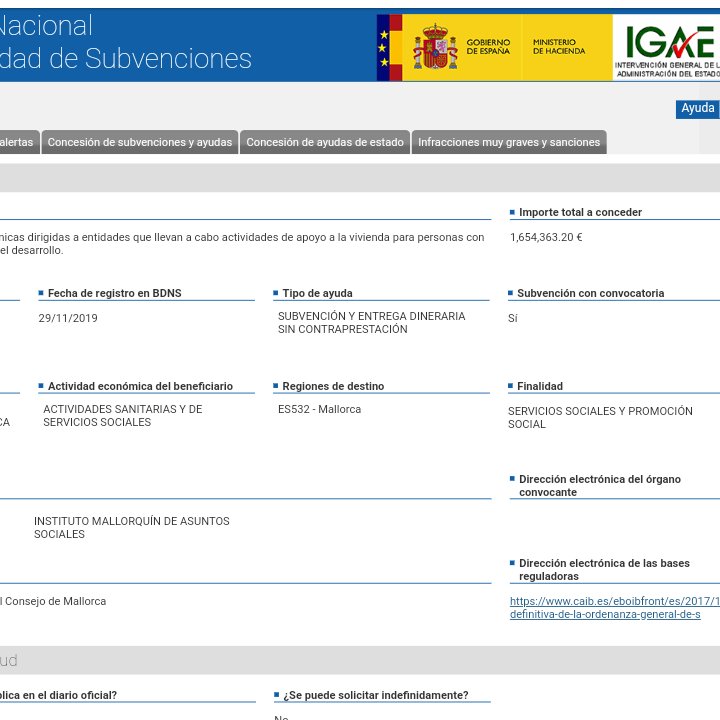Select the description text about apoyo a la vivienda
Viewport: 720px width, 720px height.
point(242,244)
